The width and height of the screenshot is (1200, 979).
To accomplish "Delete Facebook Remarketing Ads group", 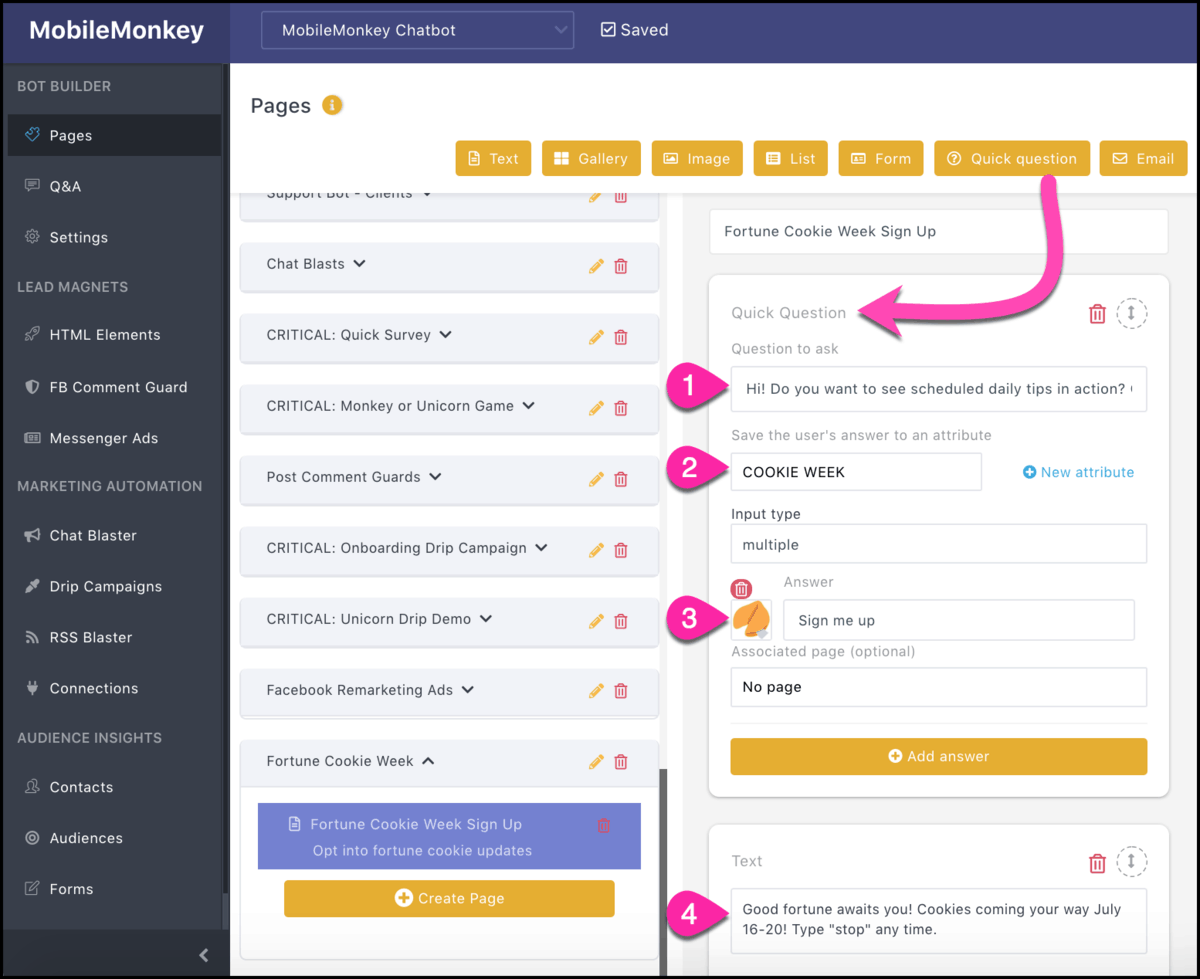I will [621, 691].
